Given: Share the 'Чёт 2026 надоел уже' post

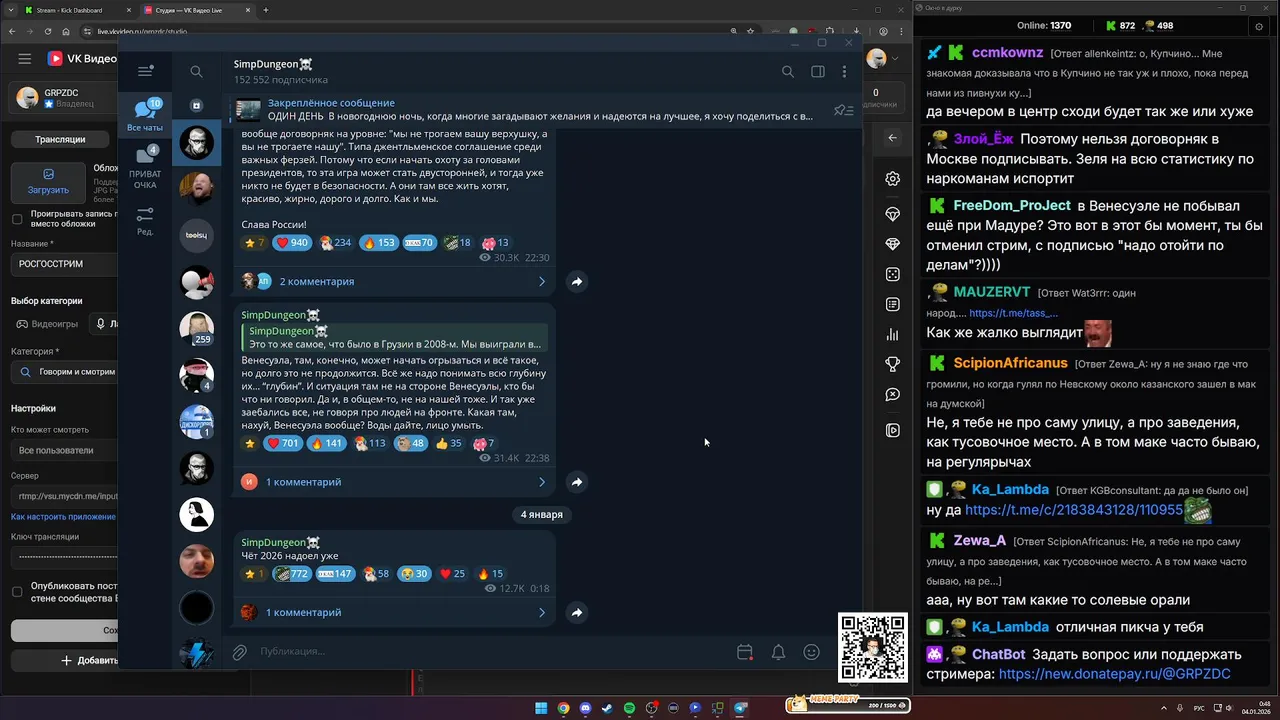Looking at the screenshot, I should (576, 612).
